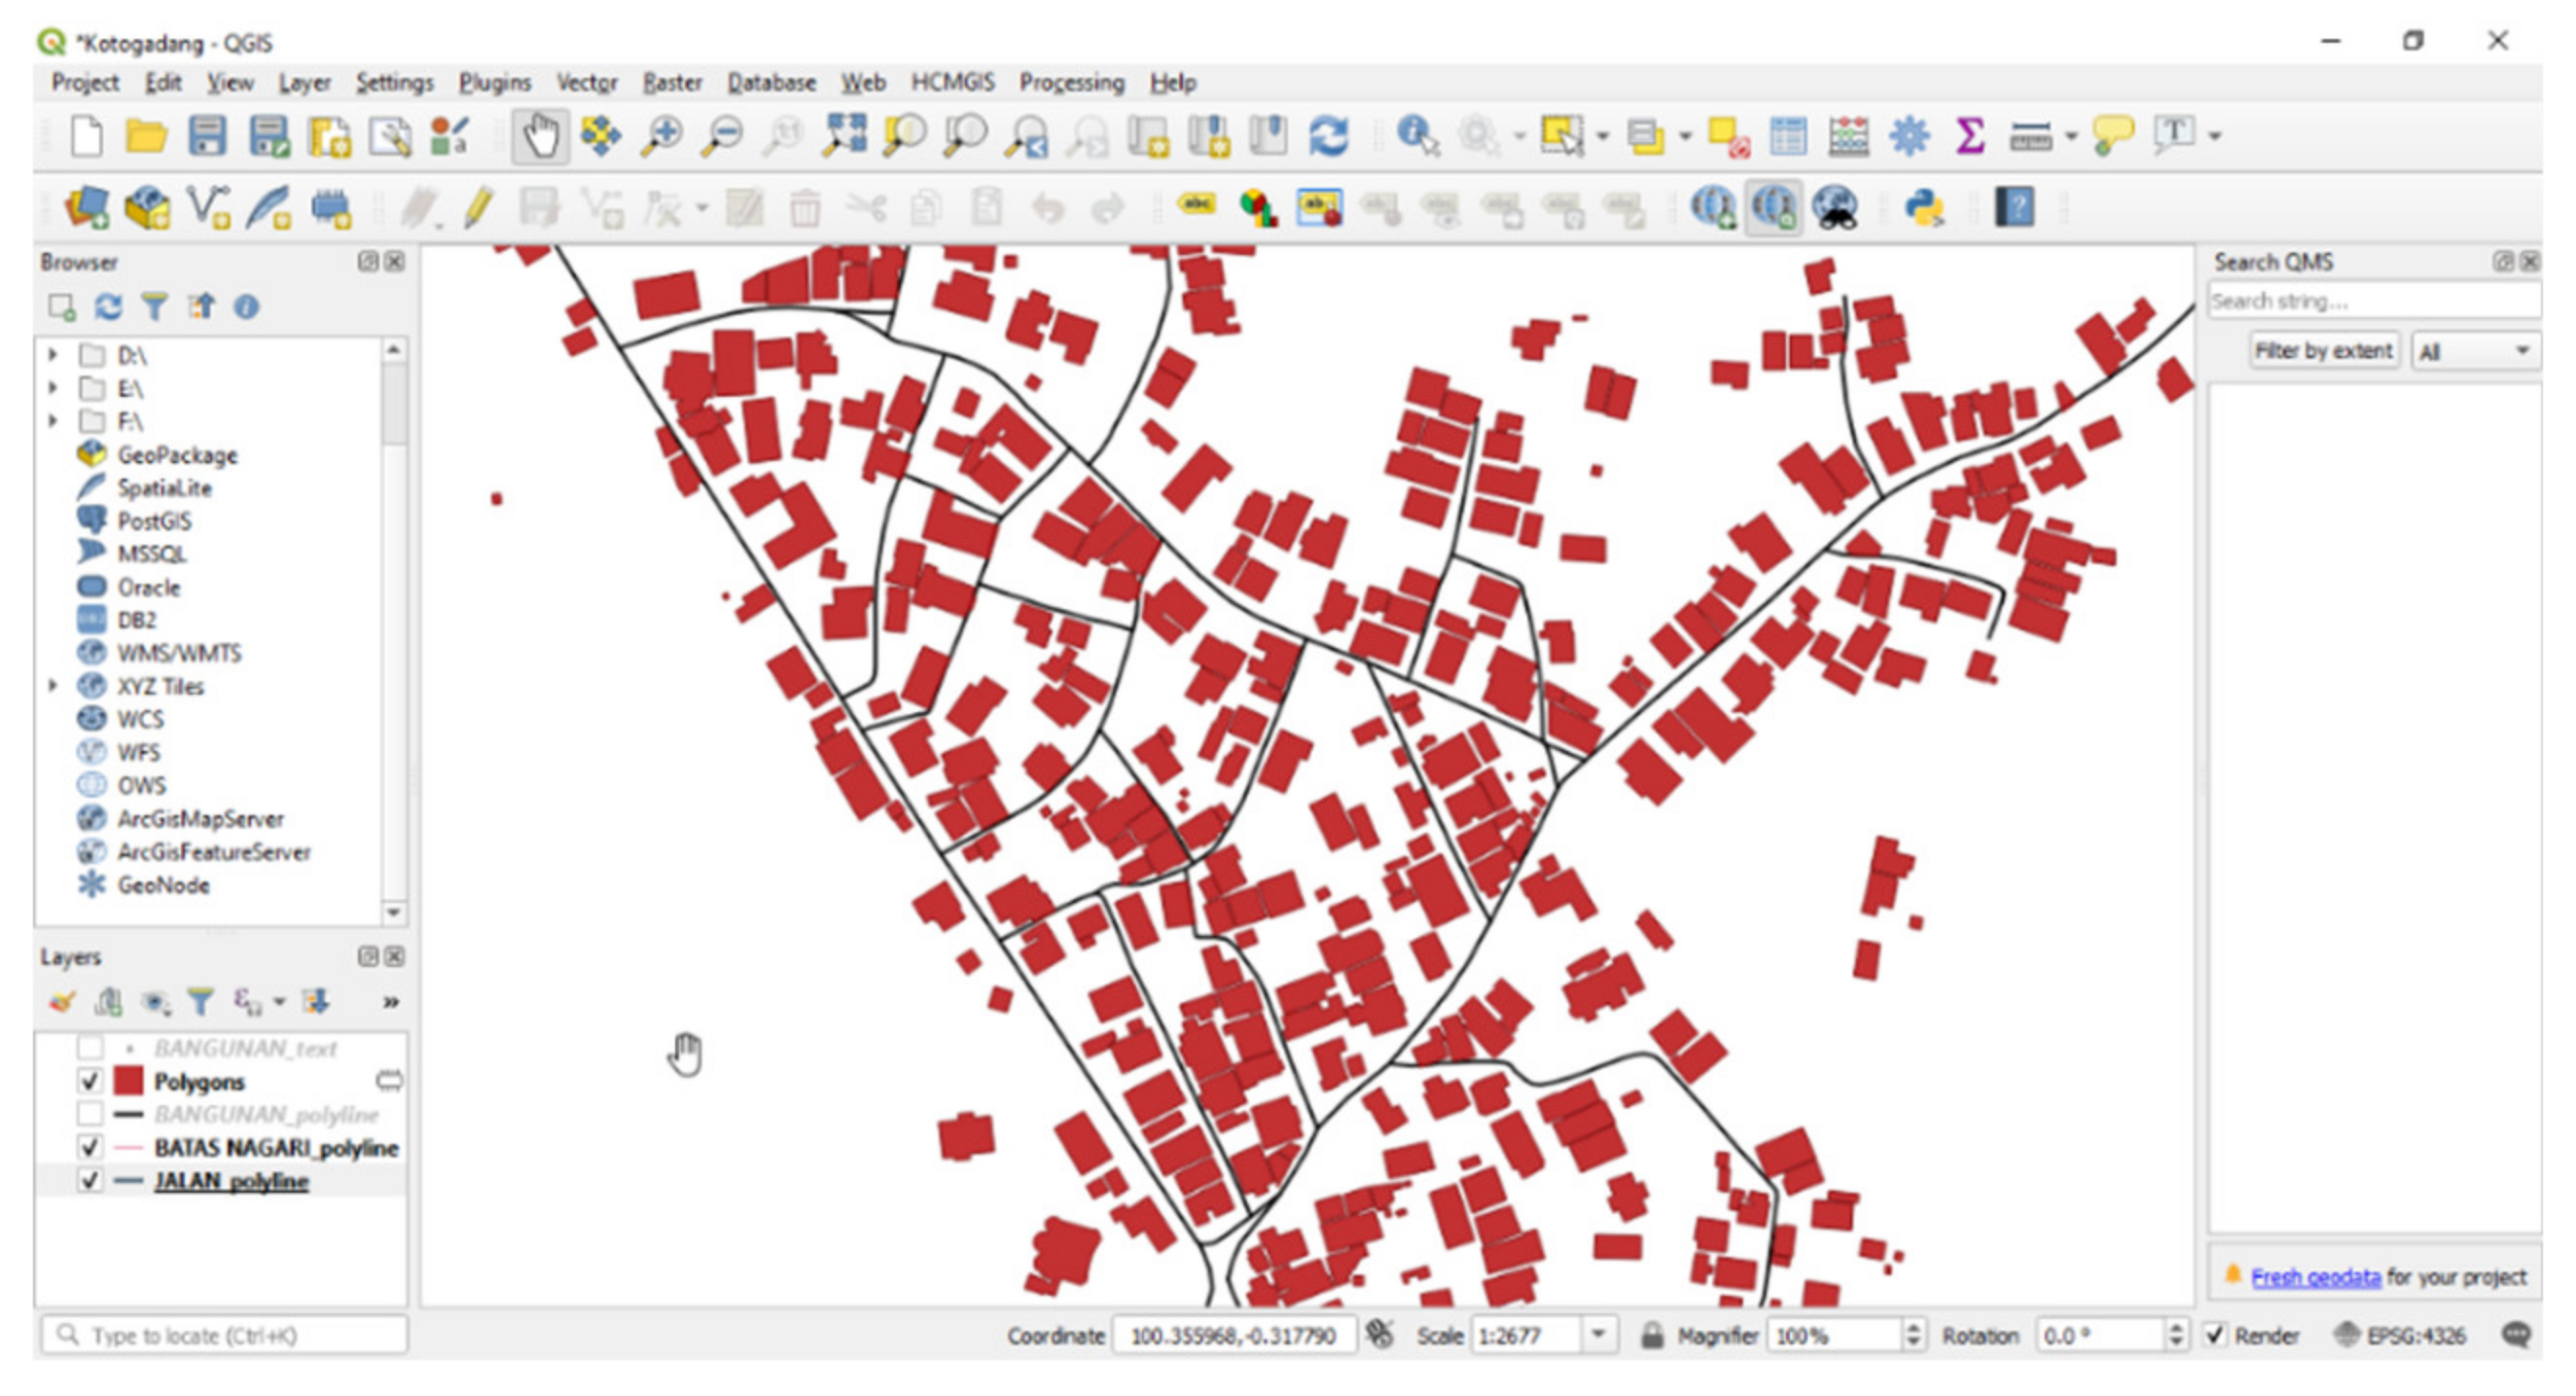
Task: Click the Save Project icon
Action: coord(207,136)
